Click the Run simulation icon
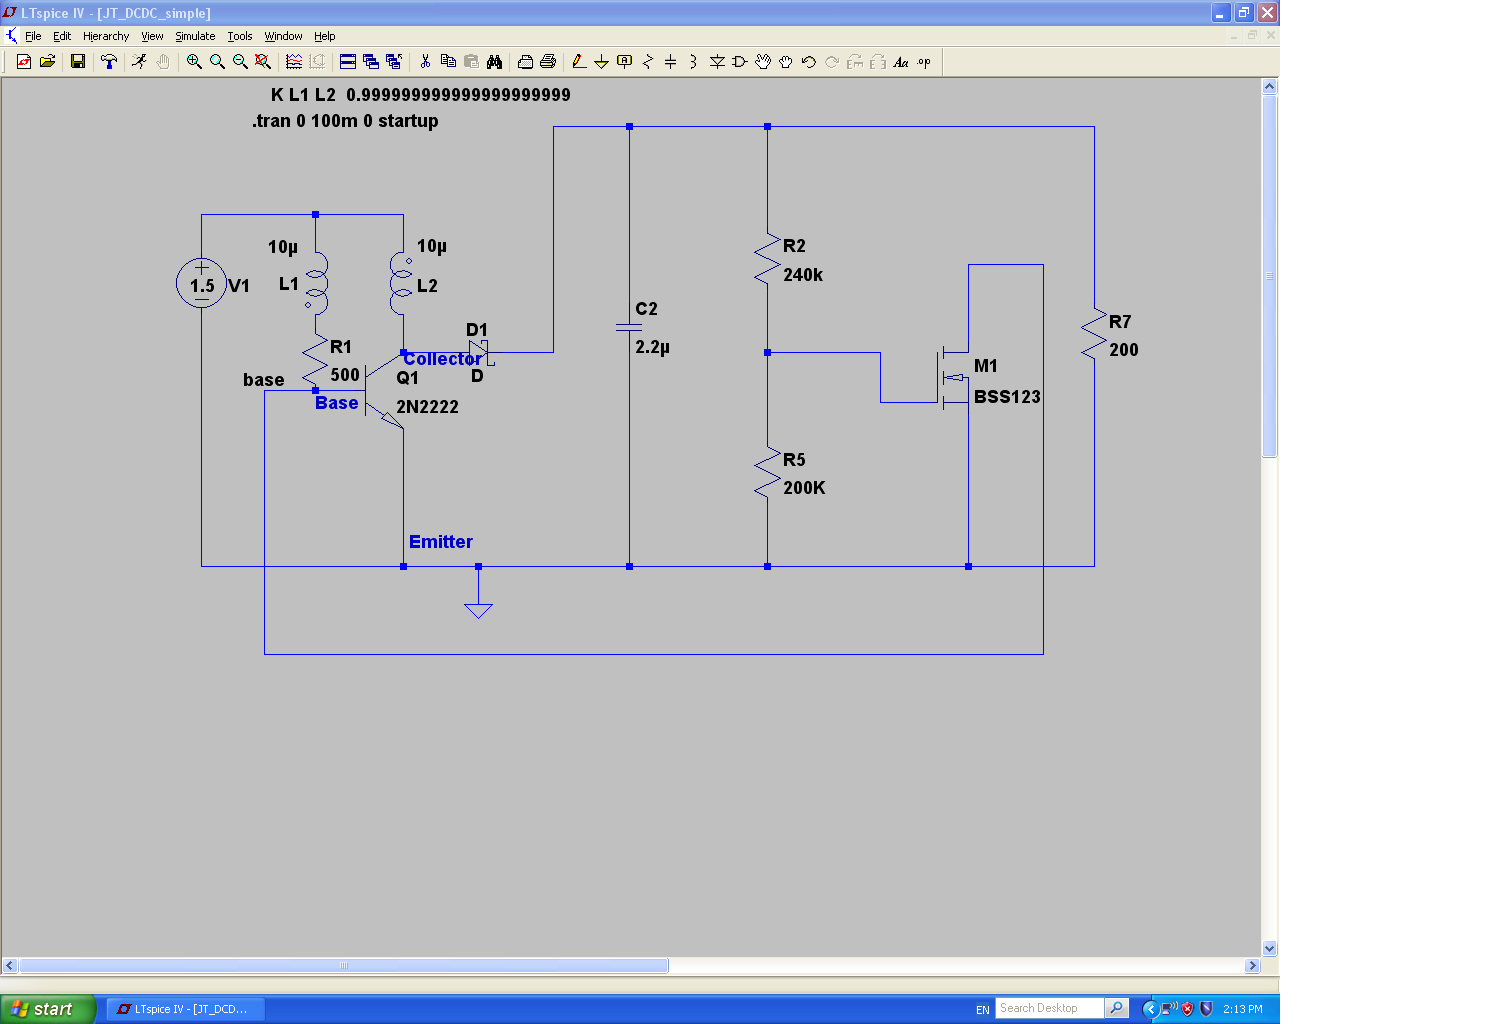This screenshot has width=1485, height=1024. pyautogui.click(x=139, y=62)
